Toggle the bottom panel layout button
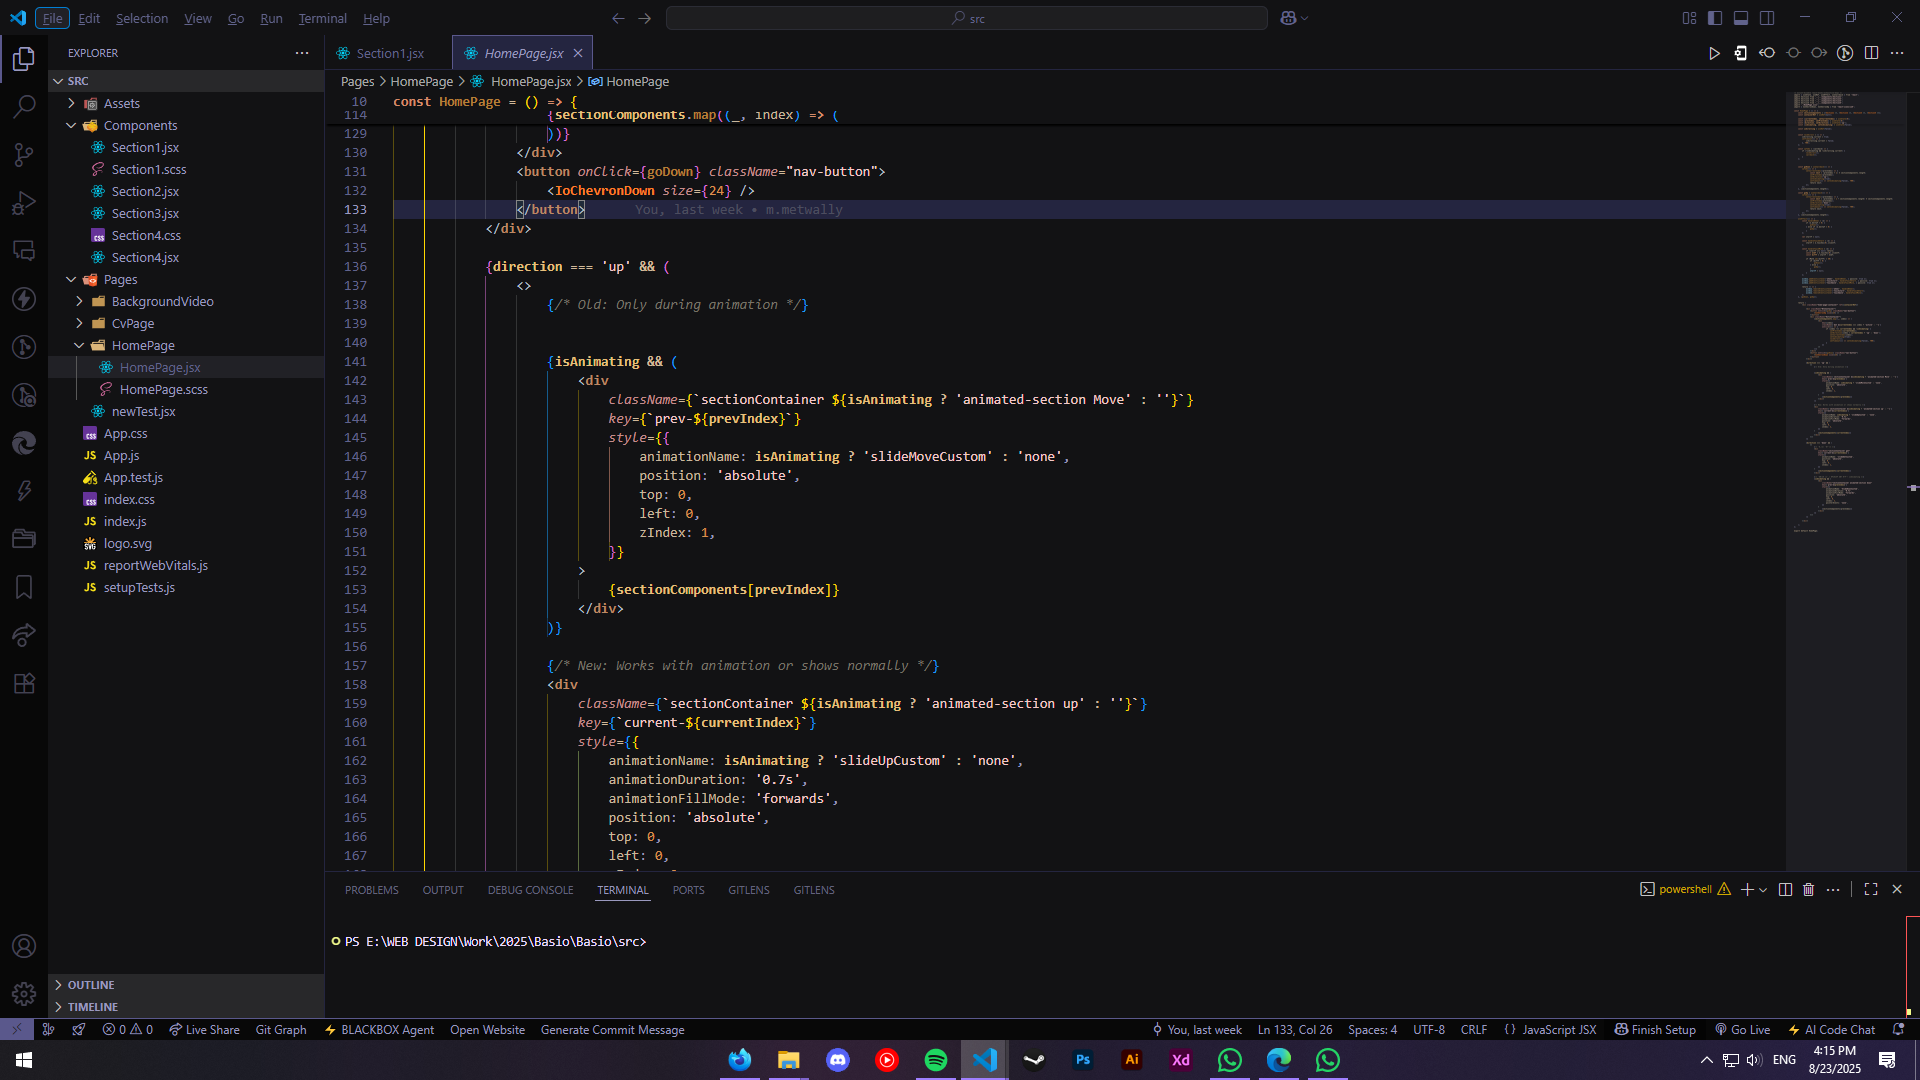This screenshot has width=1920, height=1080. tap(1741, 18)
